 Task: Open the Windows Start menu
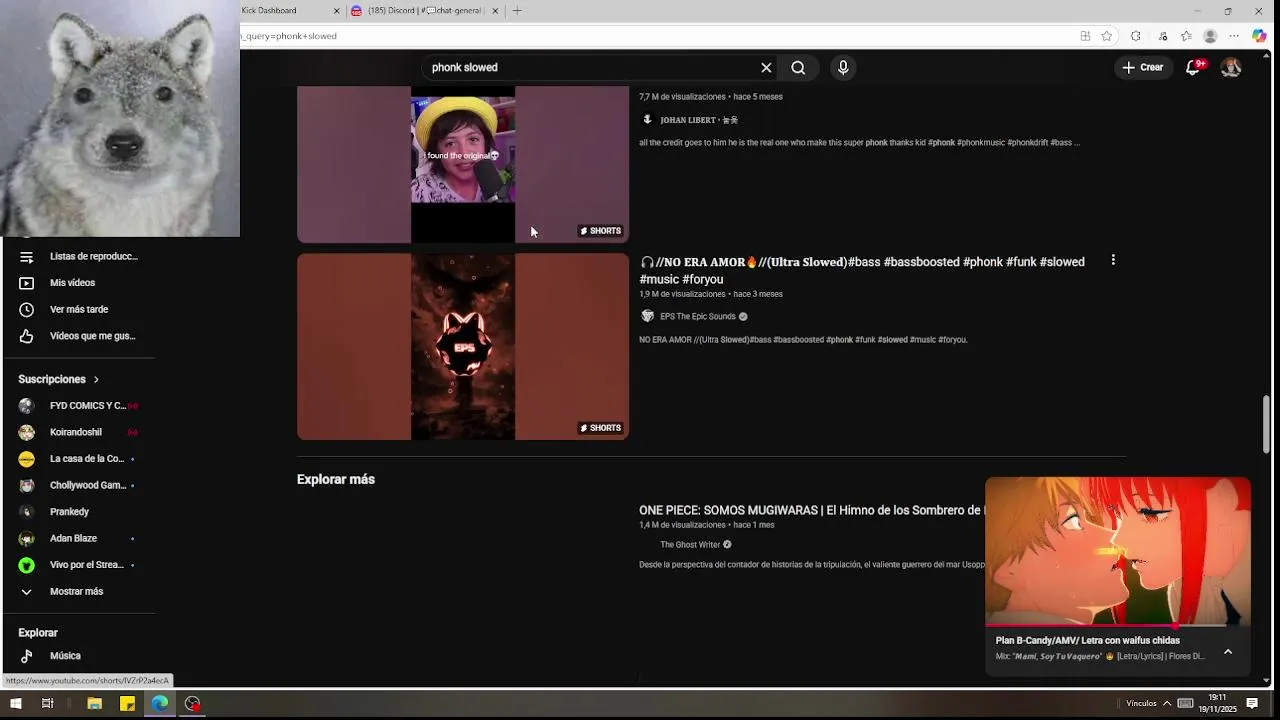click(16, 704)
